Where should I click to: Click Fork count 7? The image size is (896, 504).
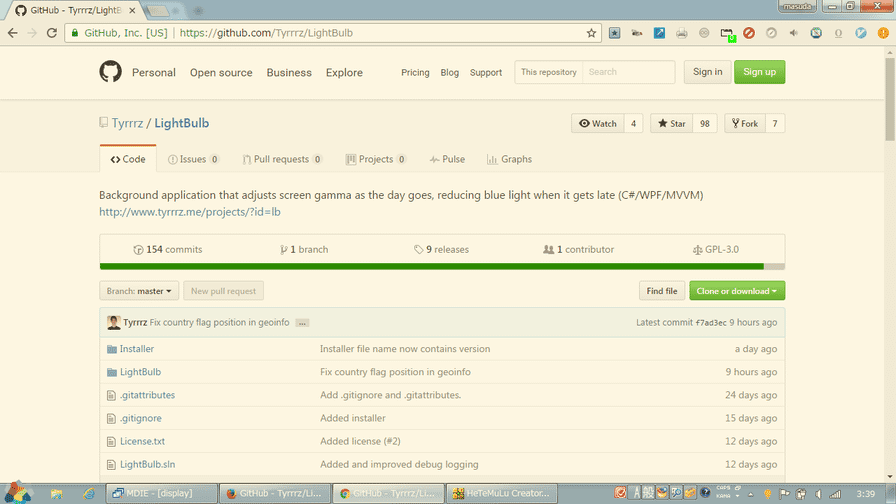pos(775,123)
